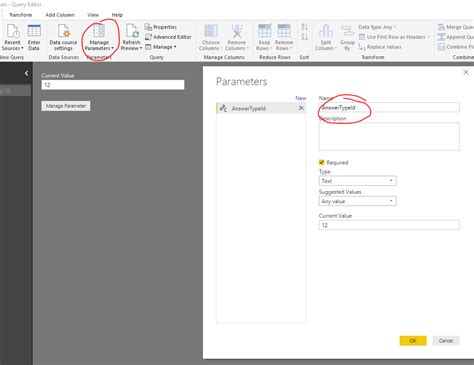Screen dimensions: 474x365
Task: Switch to the View ribbon tab
Action: 93,15
